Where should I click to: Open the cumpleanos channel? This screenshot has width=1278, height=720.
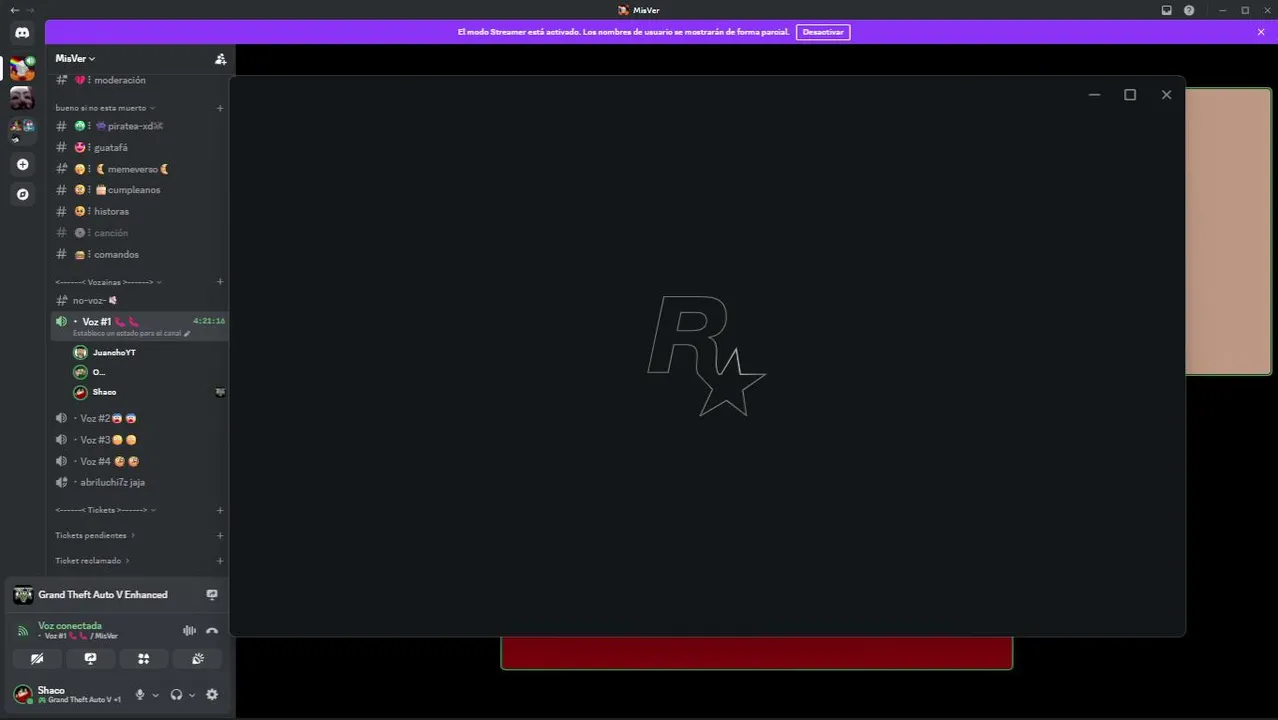click(139, 190)
